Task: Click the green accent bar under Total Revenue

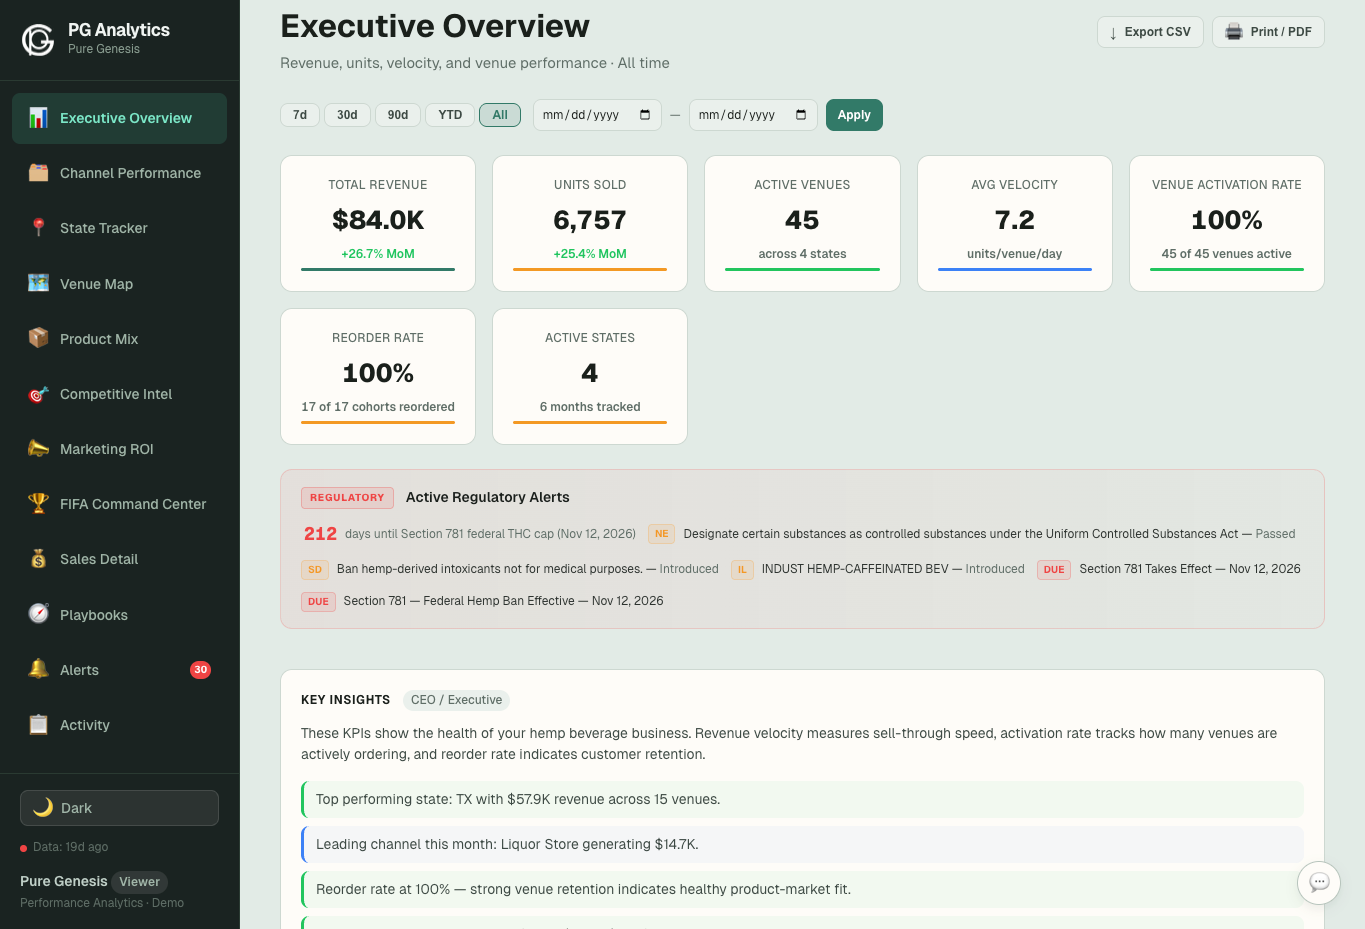Action: [377, 268]
